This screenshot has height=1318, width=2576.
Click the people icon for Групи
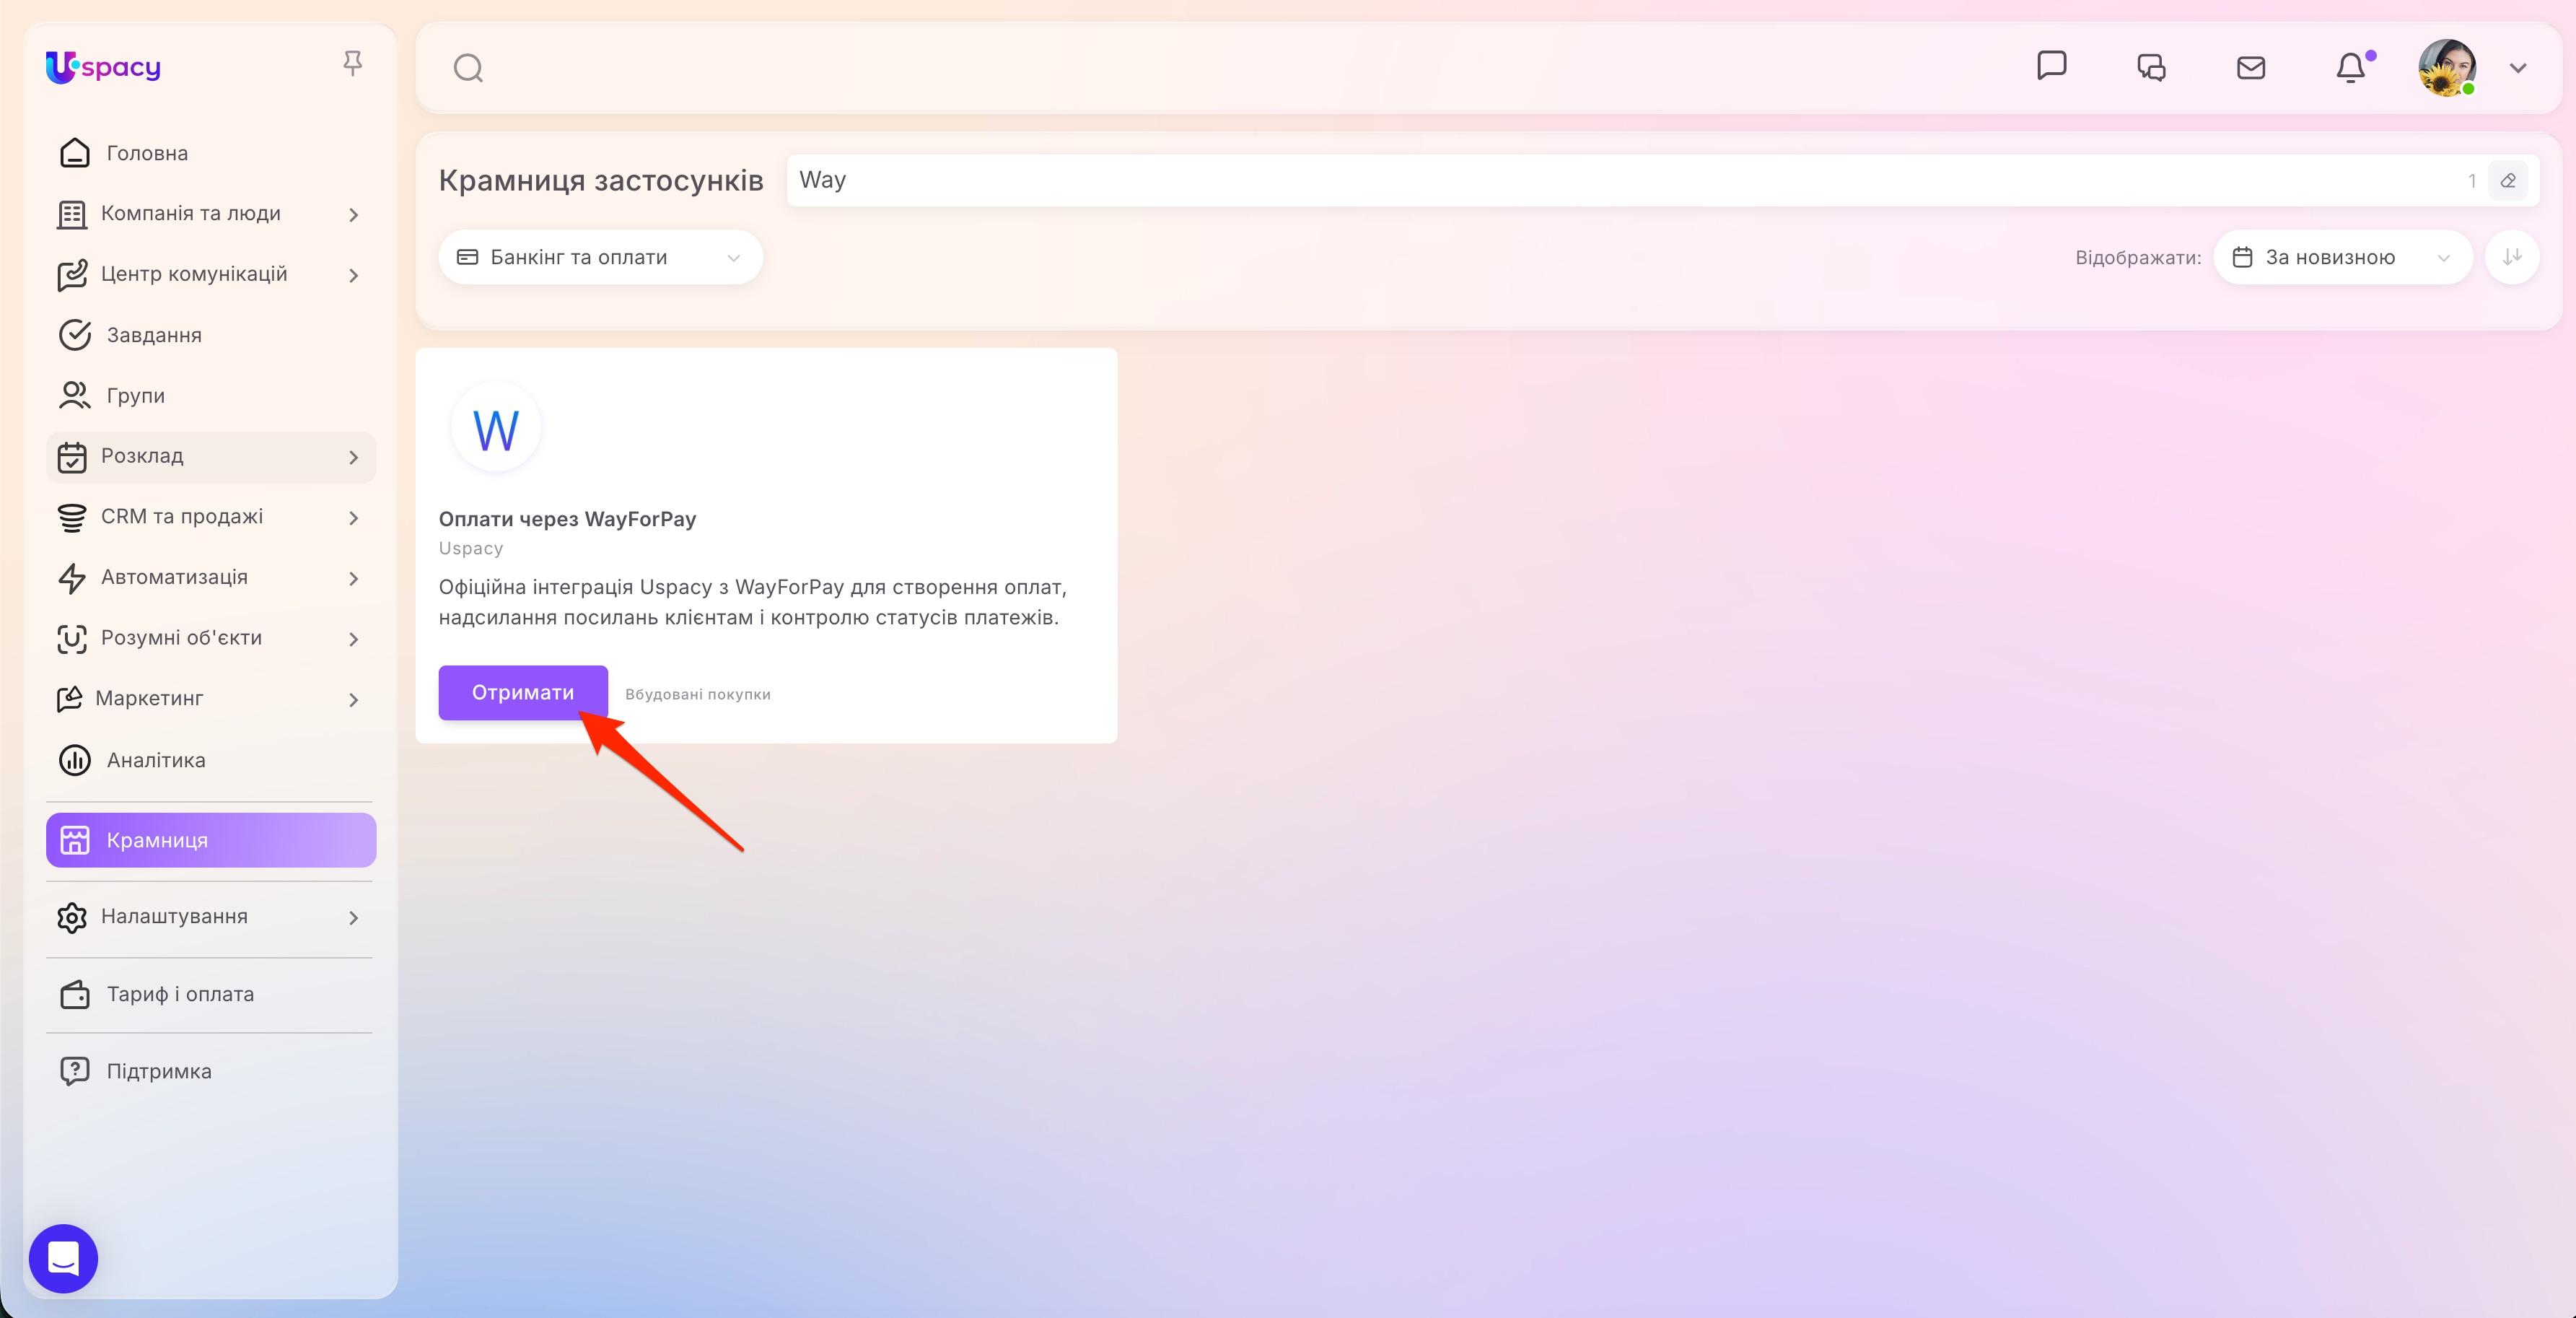(x=75, y=395)
